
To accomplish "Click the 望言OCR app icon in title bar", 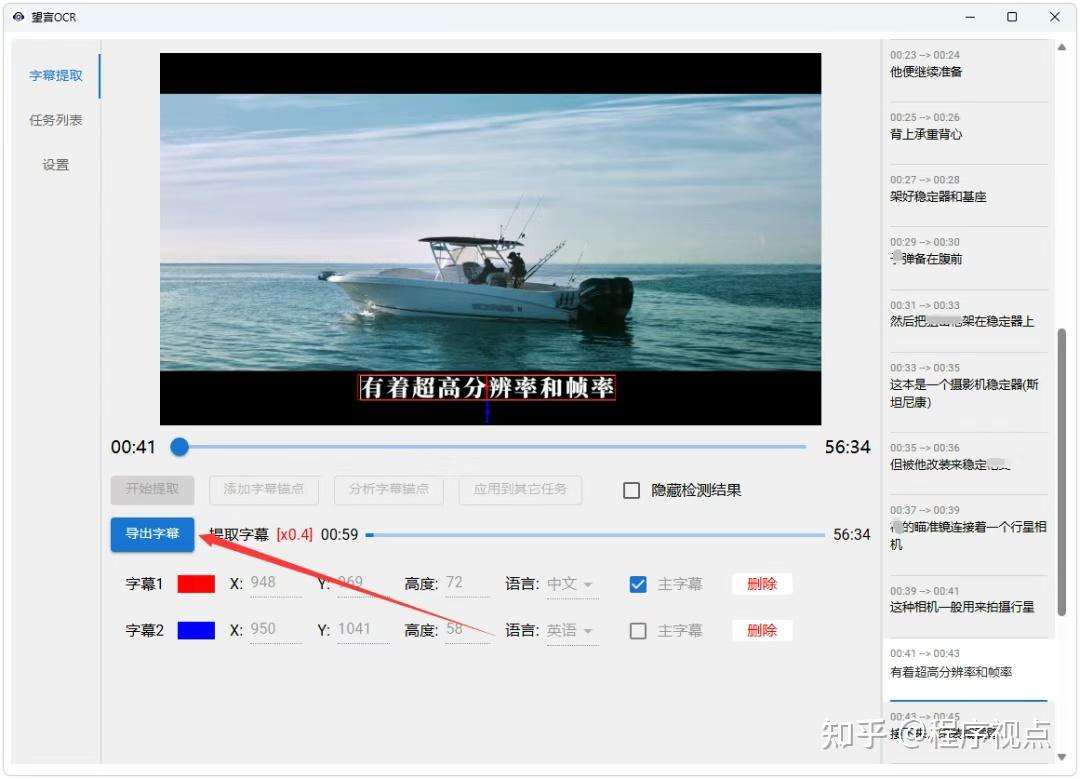I will point(17,17).
